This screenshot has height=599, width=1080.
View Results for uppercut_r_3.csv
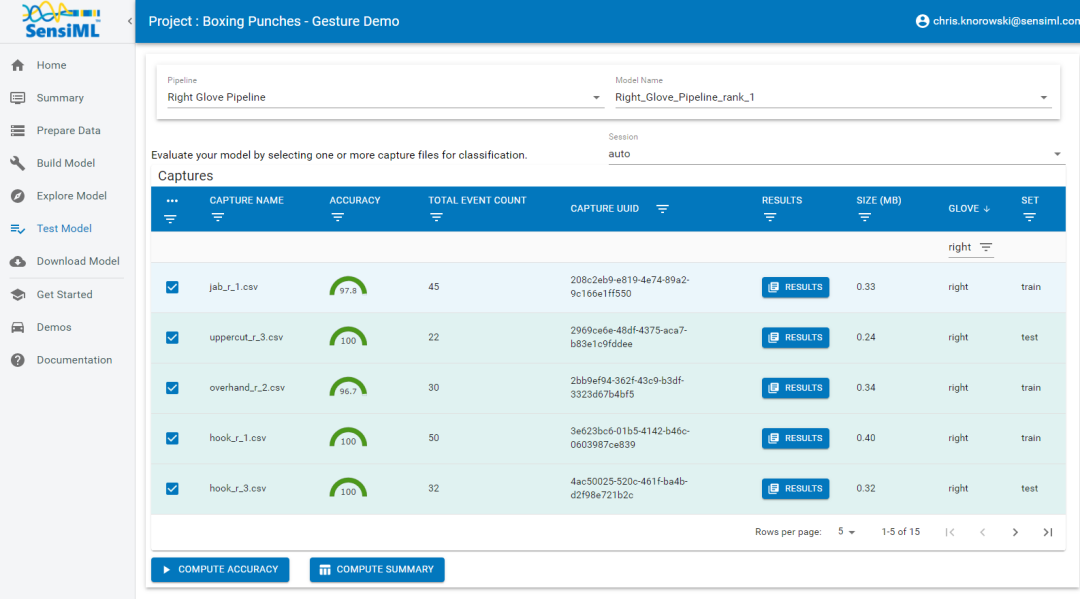pyautogui.click(x=795, y=338)
